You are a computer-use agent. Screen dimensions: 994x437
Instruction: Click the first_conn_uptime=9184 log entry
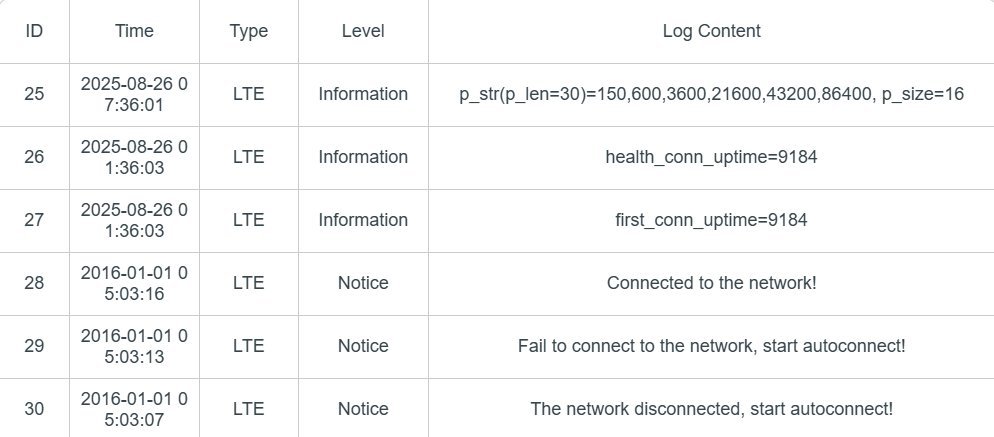pos(711,220)
